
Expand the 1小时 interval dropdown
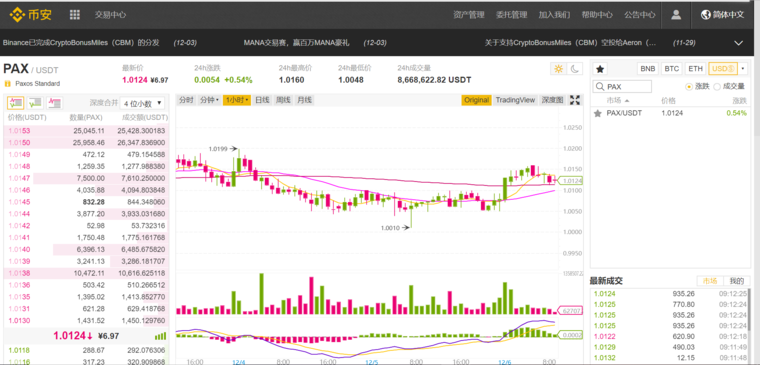tap(237, 100)
